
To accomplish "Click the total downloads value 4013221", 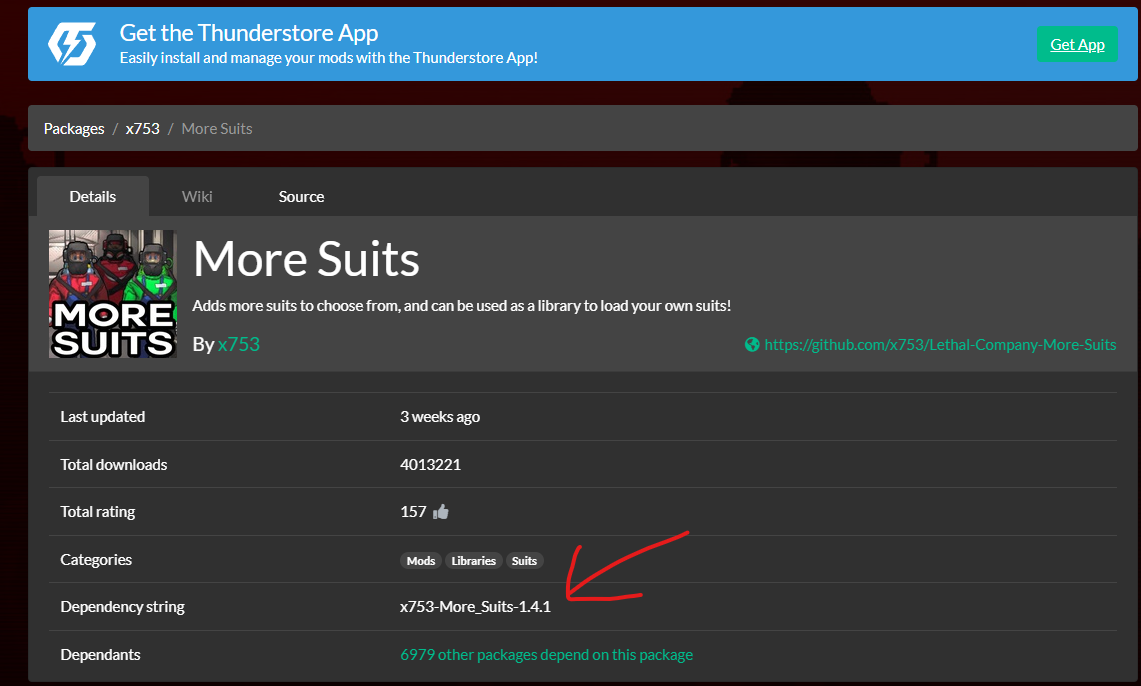I will coord(431,464).
